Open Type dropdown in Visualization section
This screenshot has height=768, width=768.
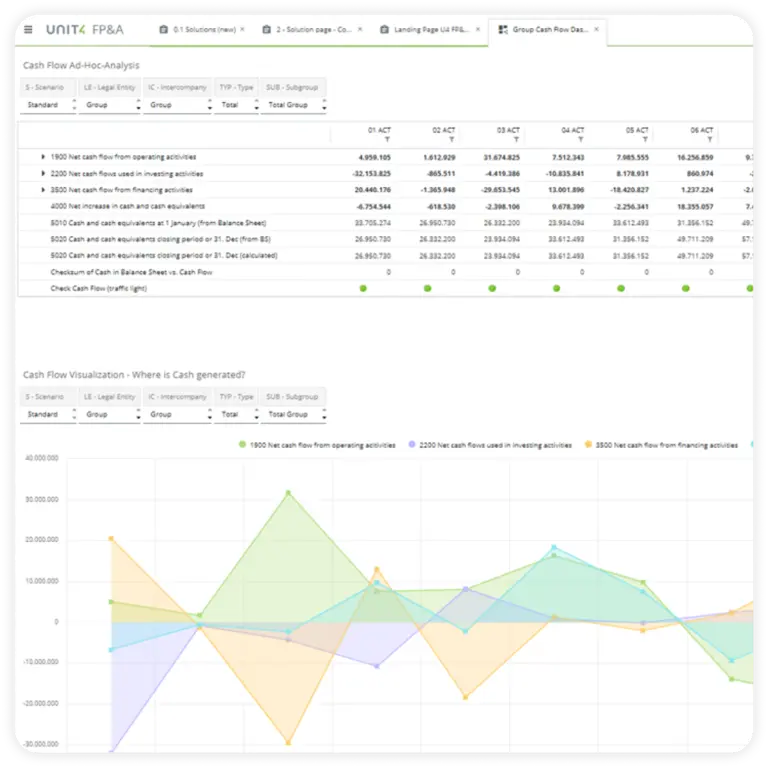(x=237, y=414)
